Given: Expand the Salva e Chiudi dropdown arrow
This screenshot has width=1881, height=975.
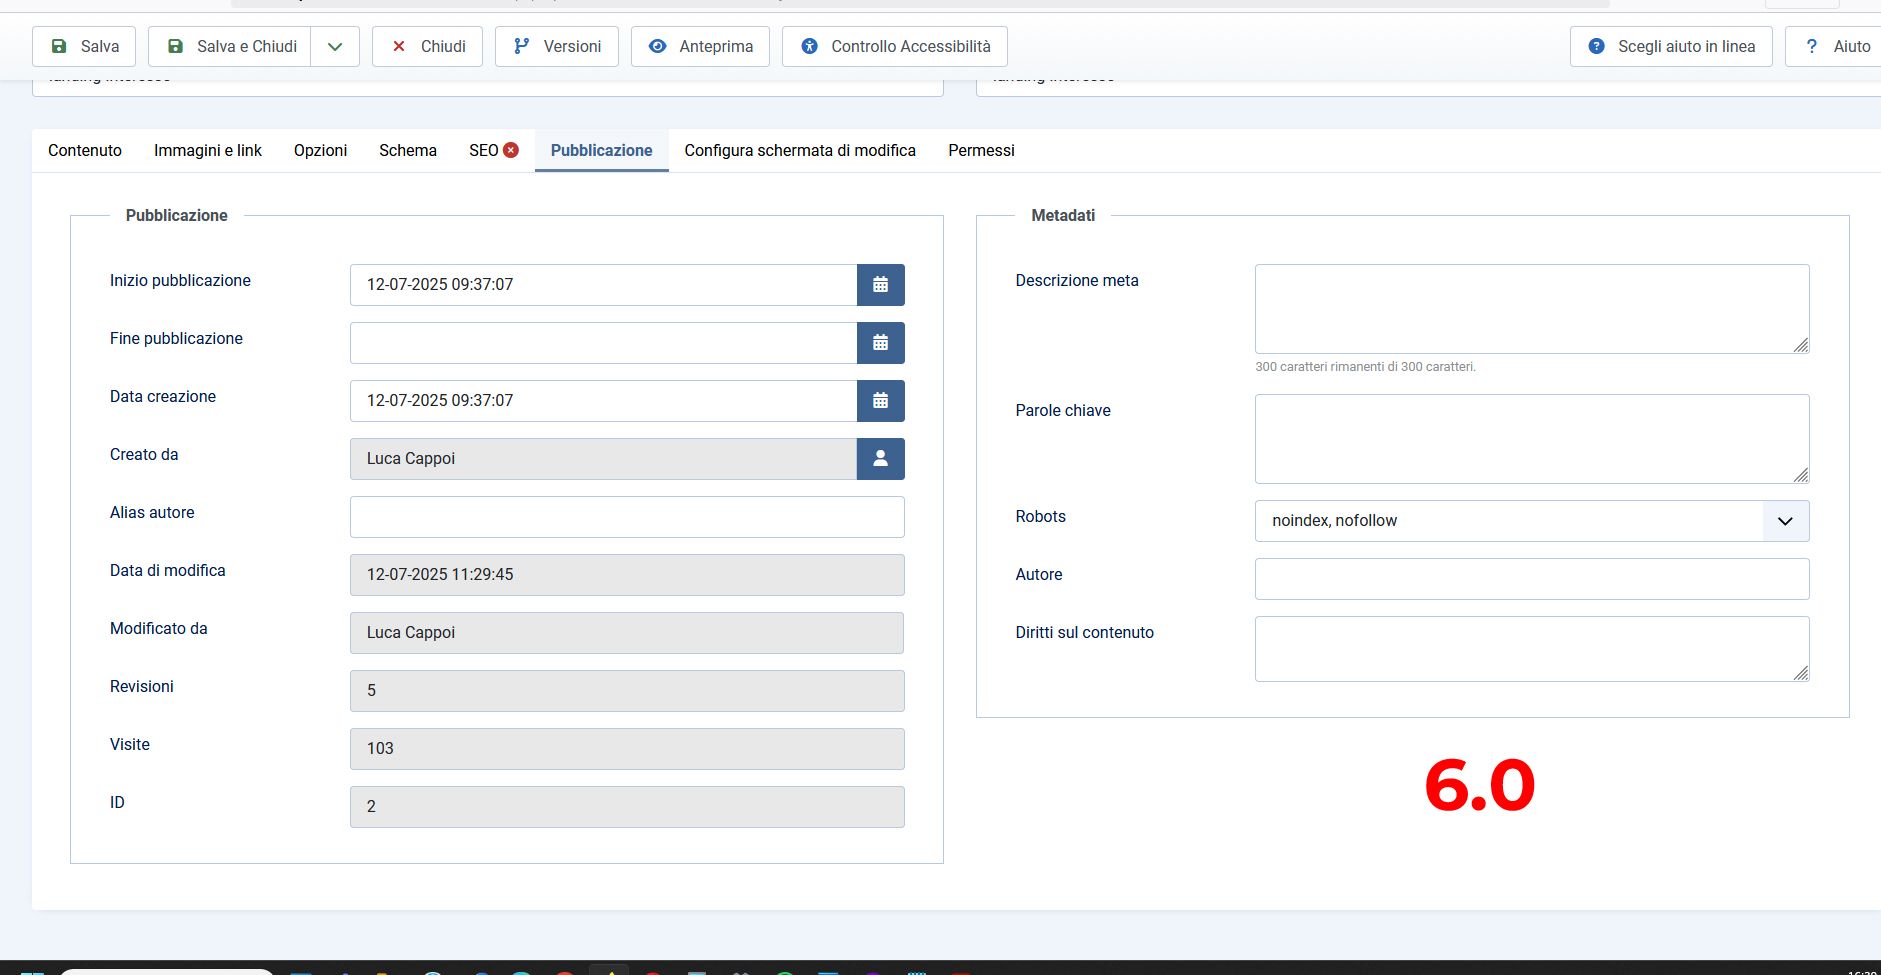Looking at the screenshot, I should coord(335,47).
